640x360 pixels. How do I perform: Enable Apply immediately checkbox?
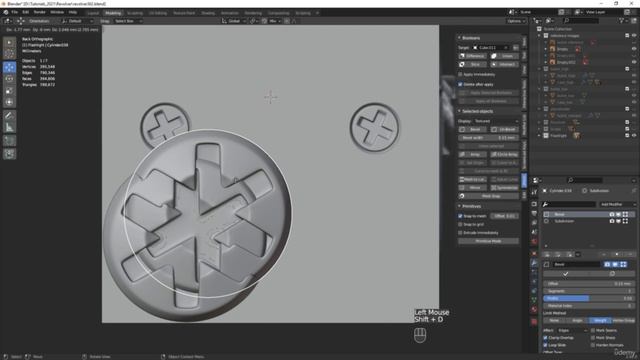[460, 75]
